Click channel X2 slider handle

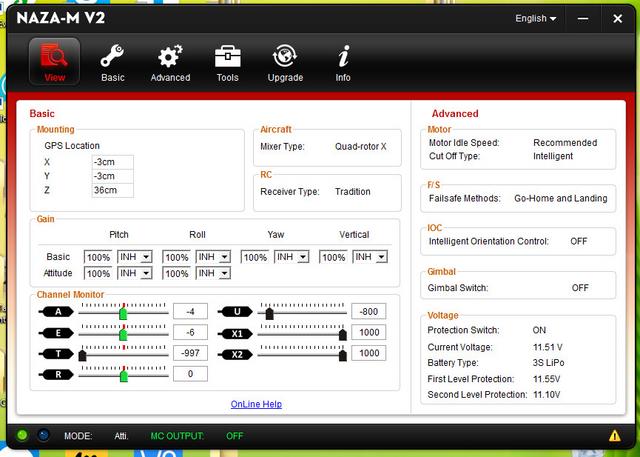(x=343, y=355)
